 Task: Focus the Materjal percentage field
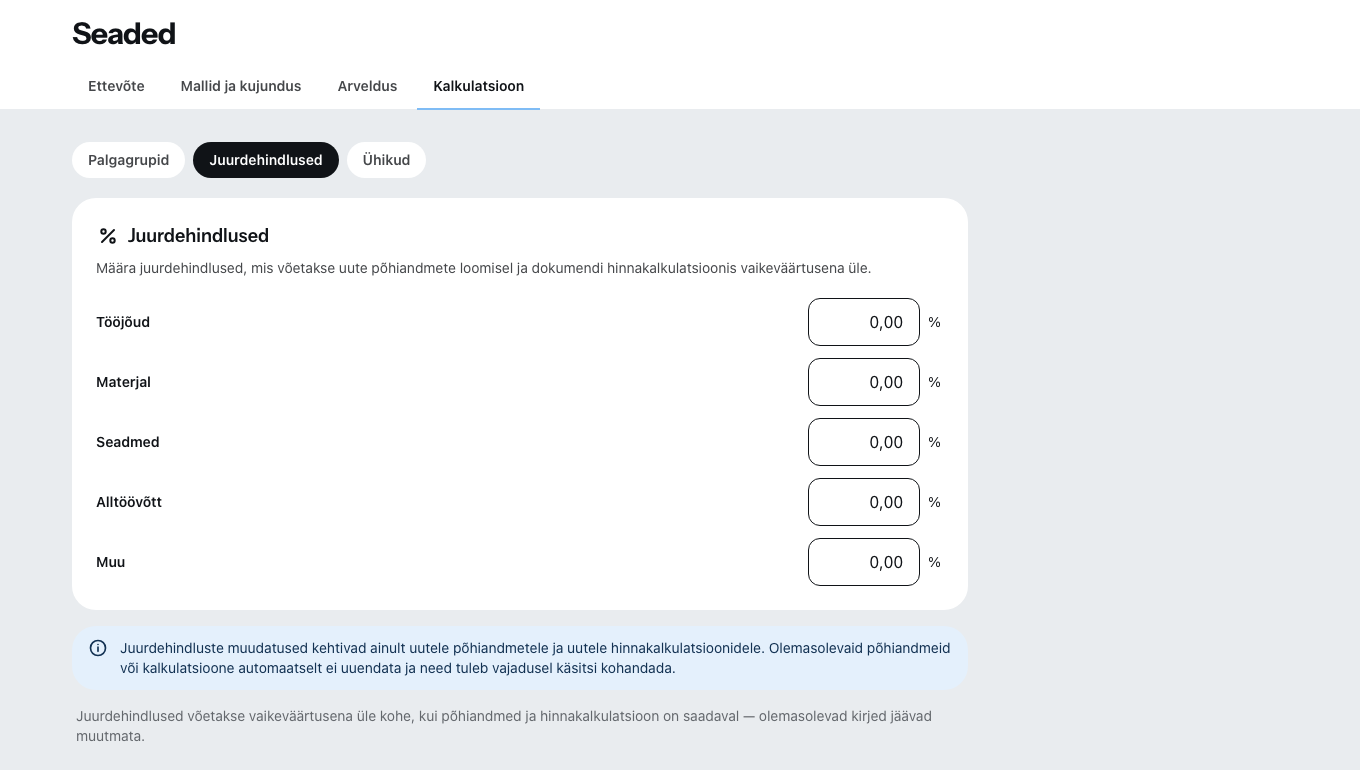[x=864, y=382]
